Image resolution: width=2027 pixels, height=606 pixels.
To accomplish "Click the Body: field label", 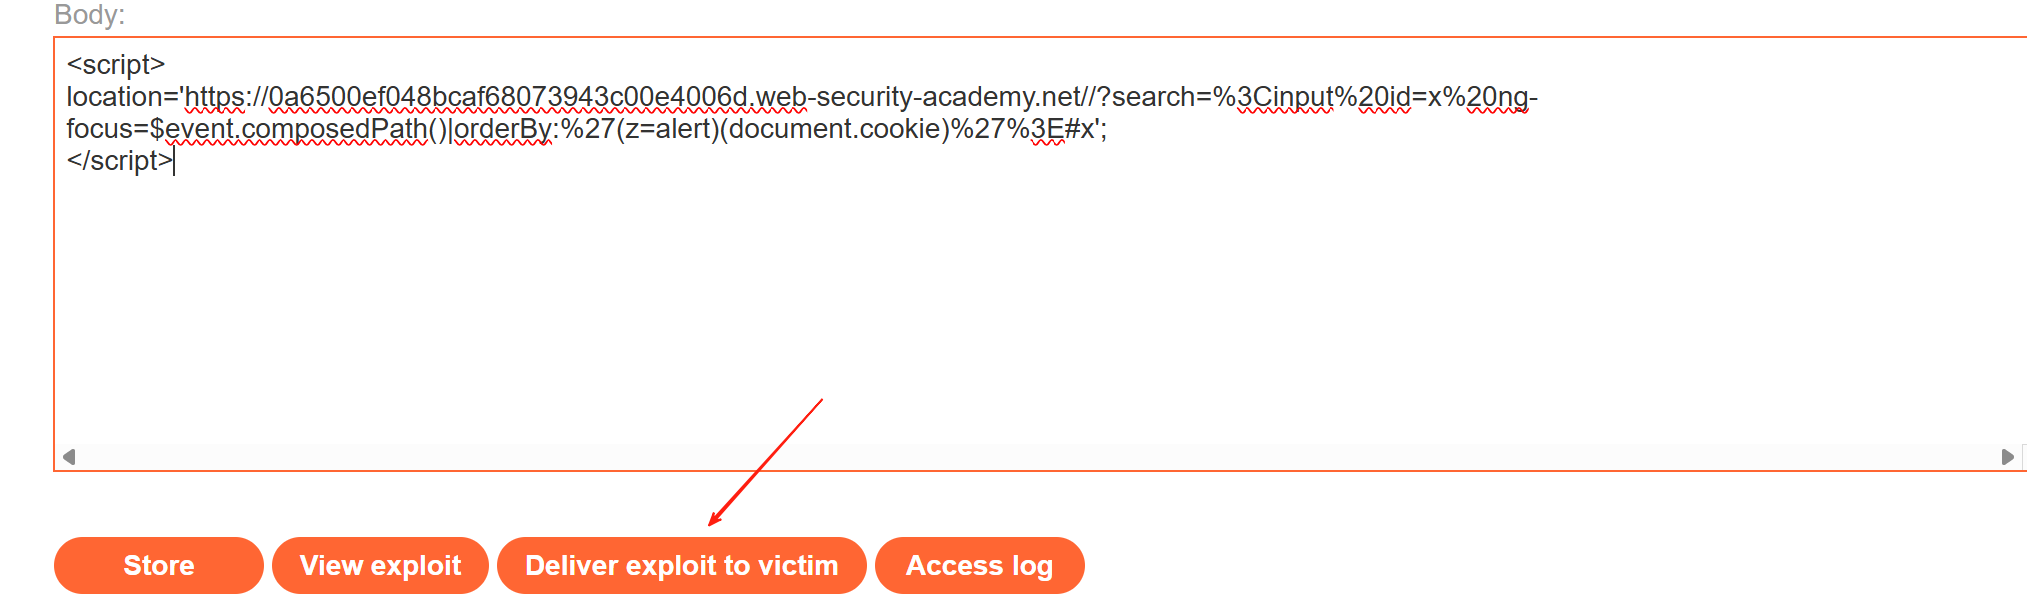I will pos(89,15).
